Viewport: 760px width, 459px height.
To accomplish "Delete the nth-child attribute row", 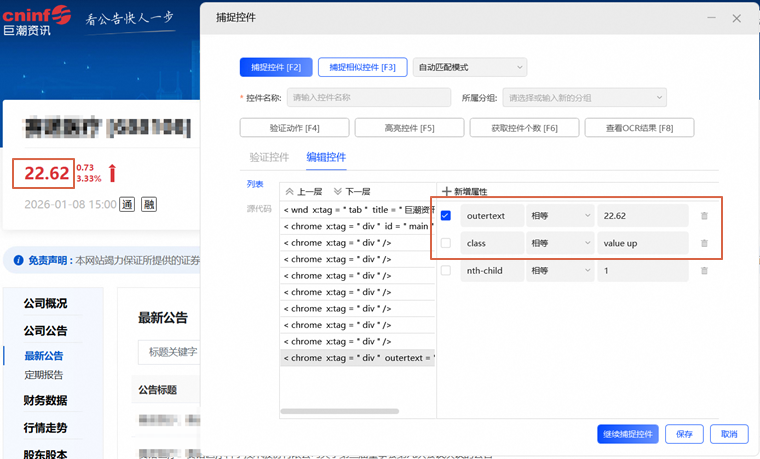I will [704, 270].
